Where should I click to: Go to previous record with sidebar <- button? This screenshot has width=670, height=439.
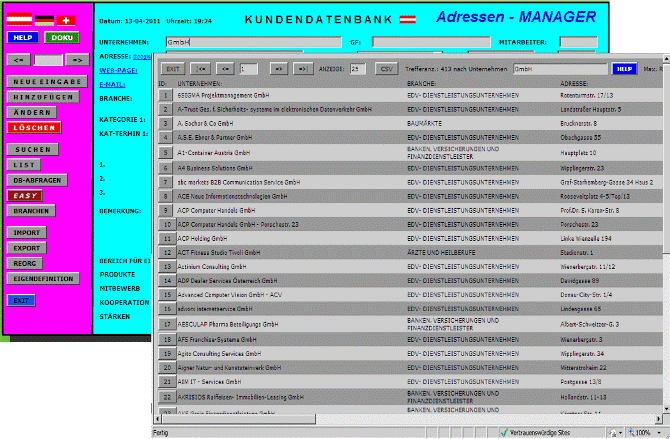(x=19, y=60)
